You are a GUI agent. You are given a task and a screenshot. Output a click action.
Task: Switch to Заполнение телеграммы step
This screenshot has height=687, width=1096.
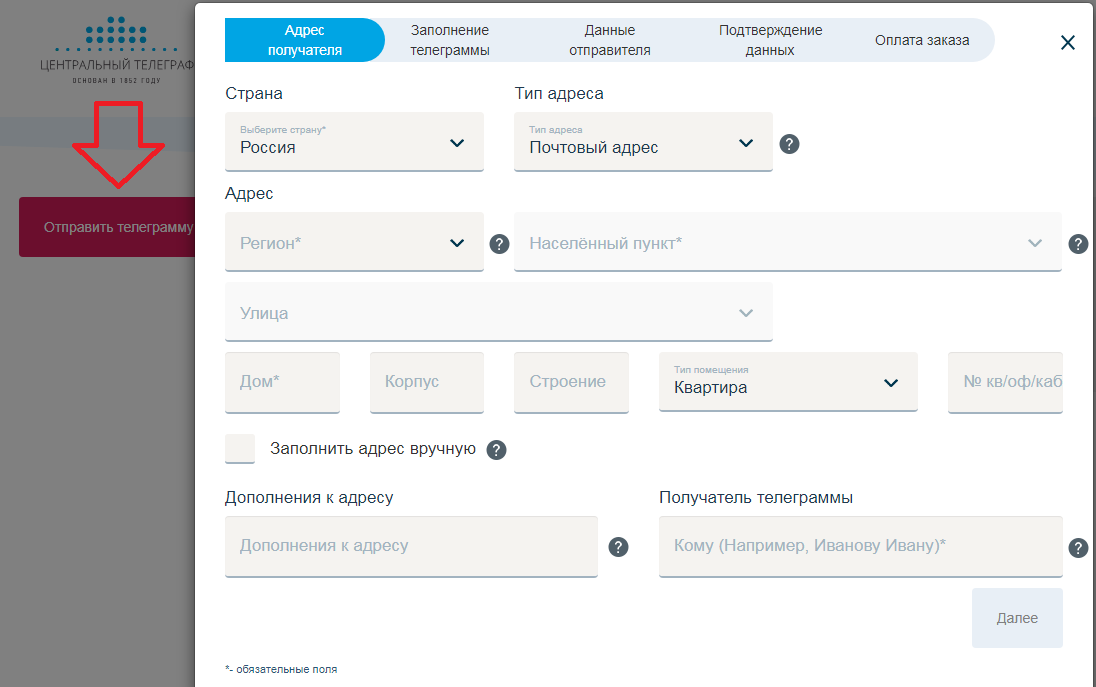450,41
